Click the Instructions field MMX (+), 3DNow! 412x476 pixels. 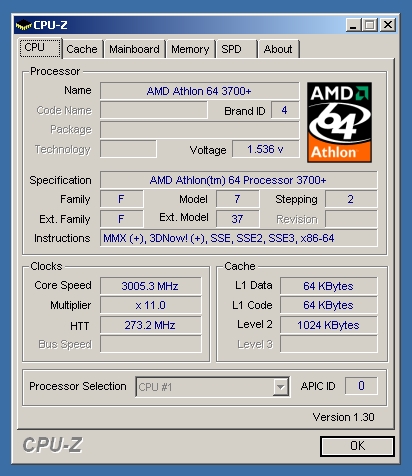coord(239,238)
